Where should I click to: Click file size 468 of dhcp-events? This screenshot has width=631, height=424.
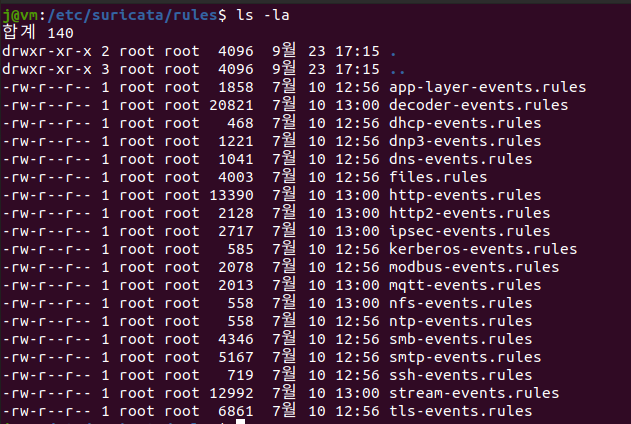(x=240, y=123)
